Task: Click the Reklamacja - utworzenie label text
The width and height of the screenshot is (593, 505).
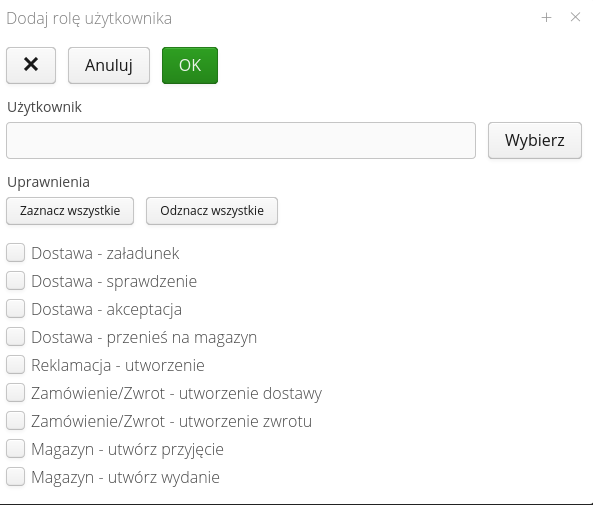Action: click(x=118, y=365)
